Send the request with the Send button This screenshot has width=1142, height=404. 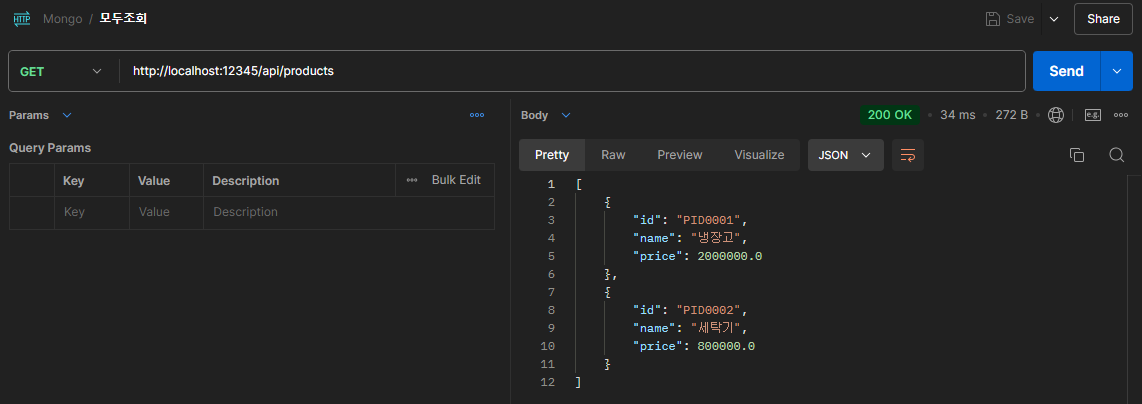click(1066, 71)
